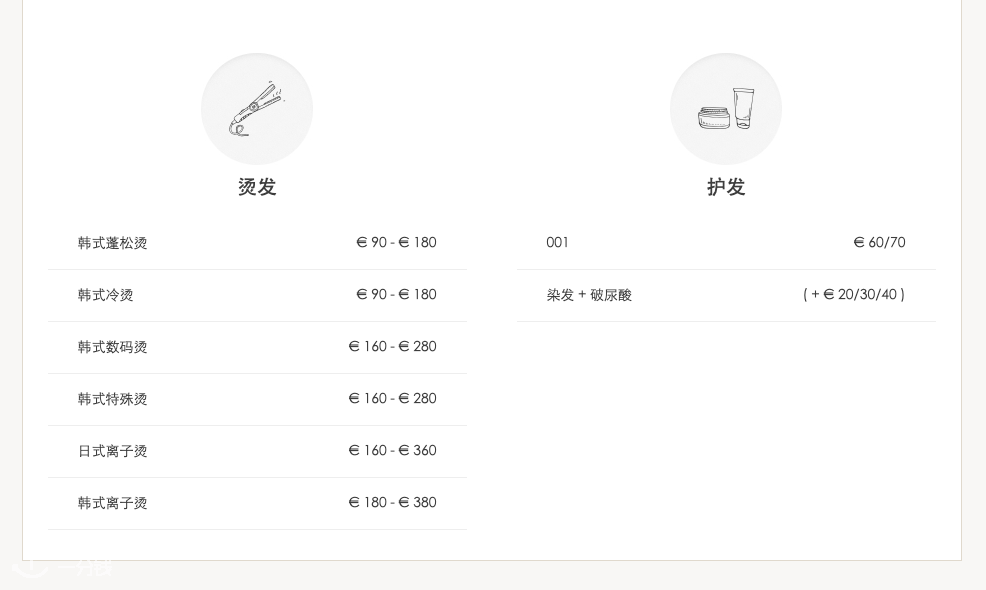Viewport: 986px width, 590px height.
Task: Click the ( + € 20/30/40 ) price
Action: [854, 294]
